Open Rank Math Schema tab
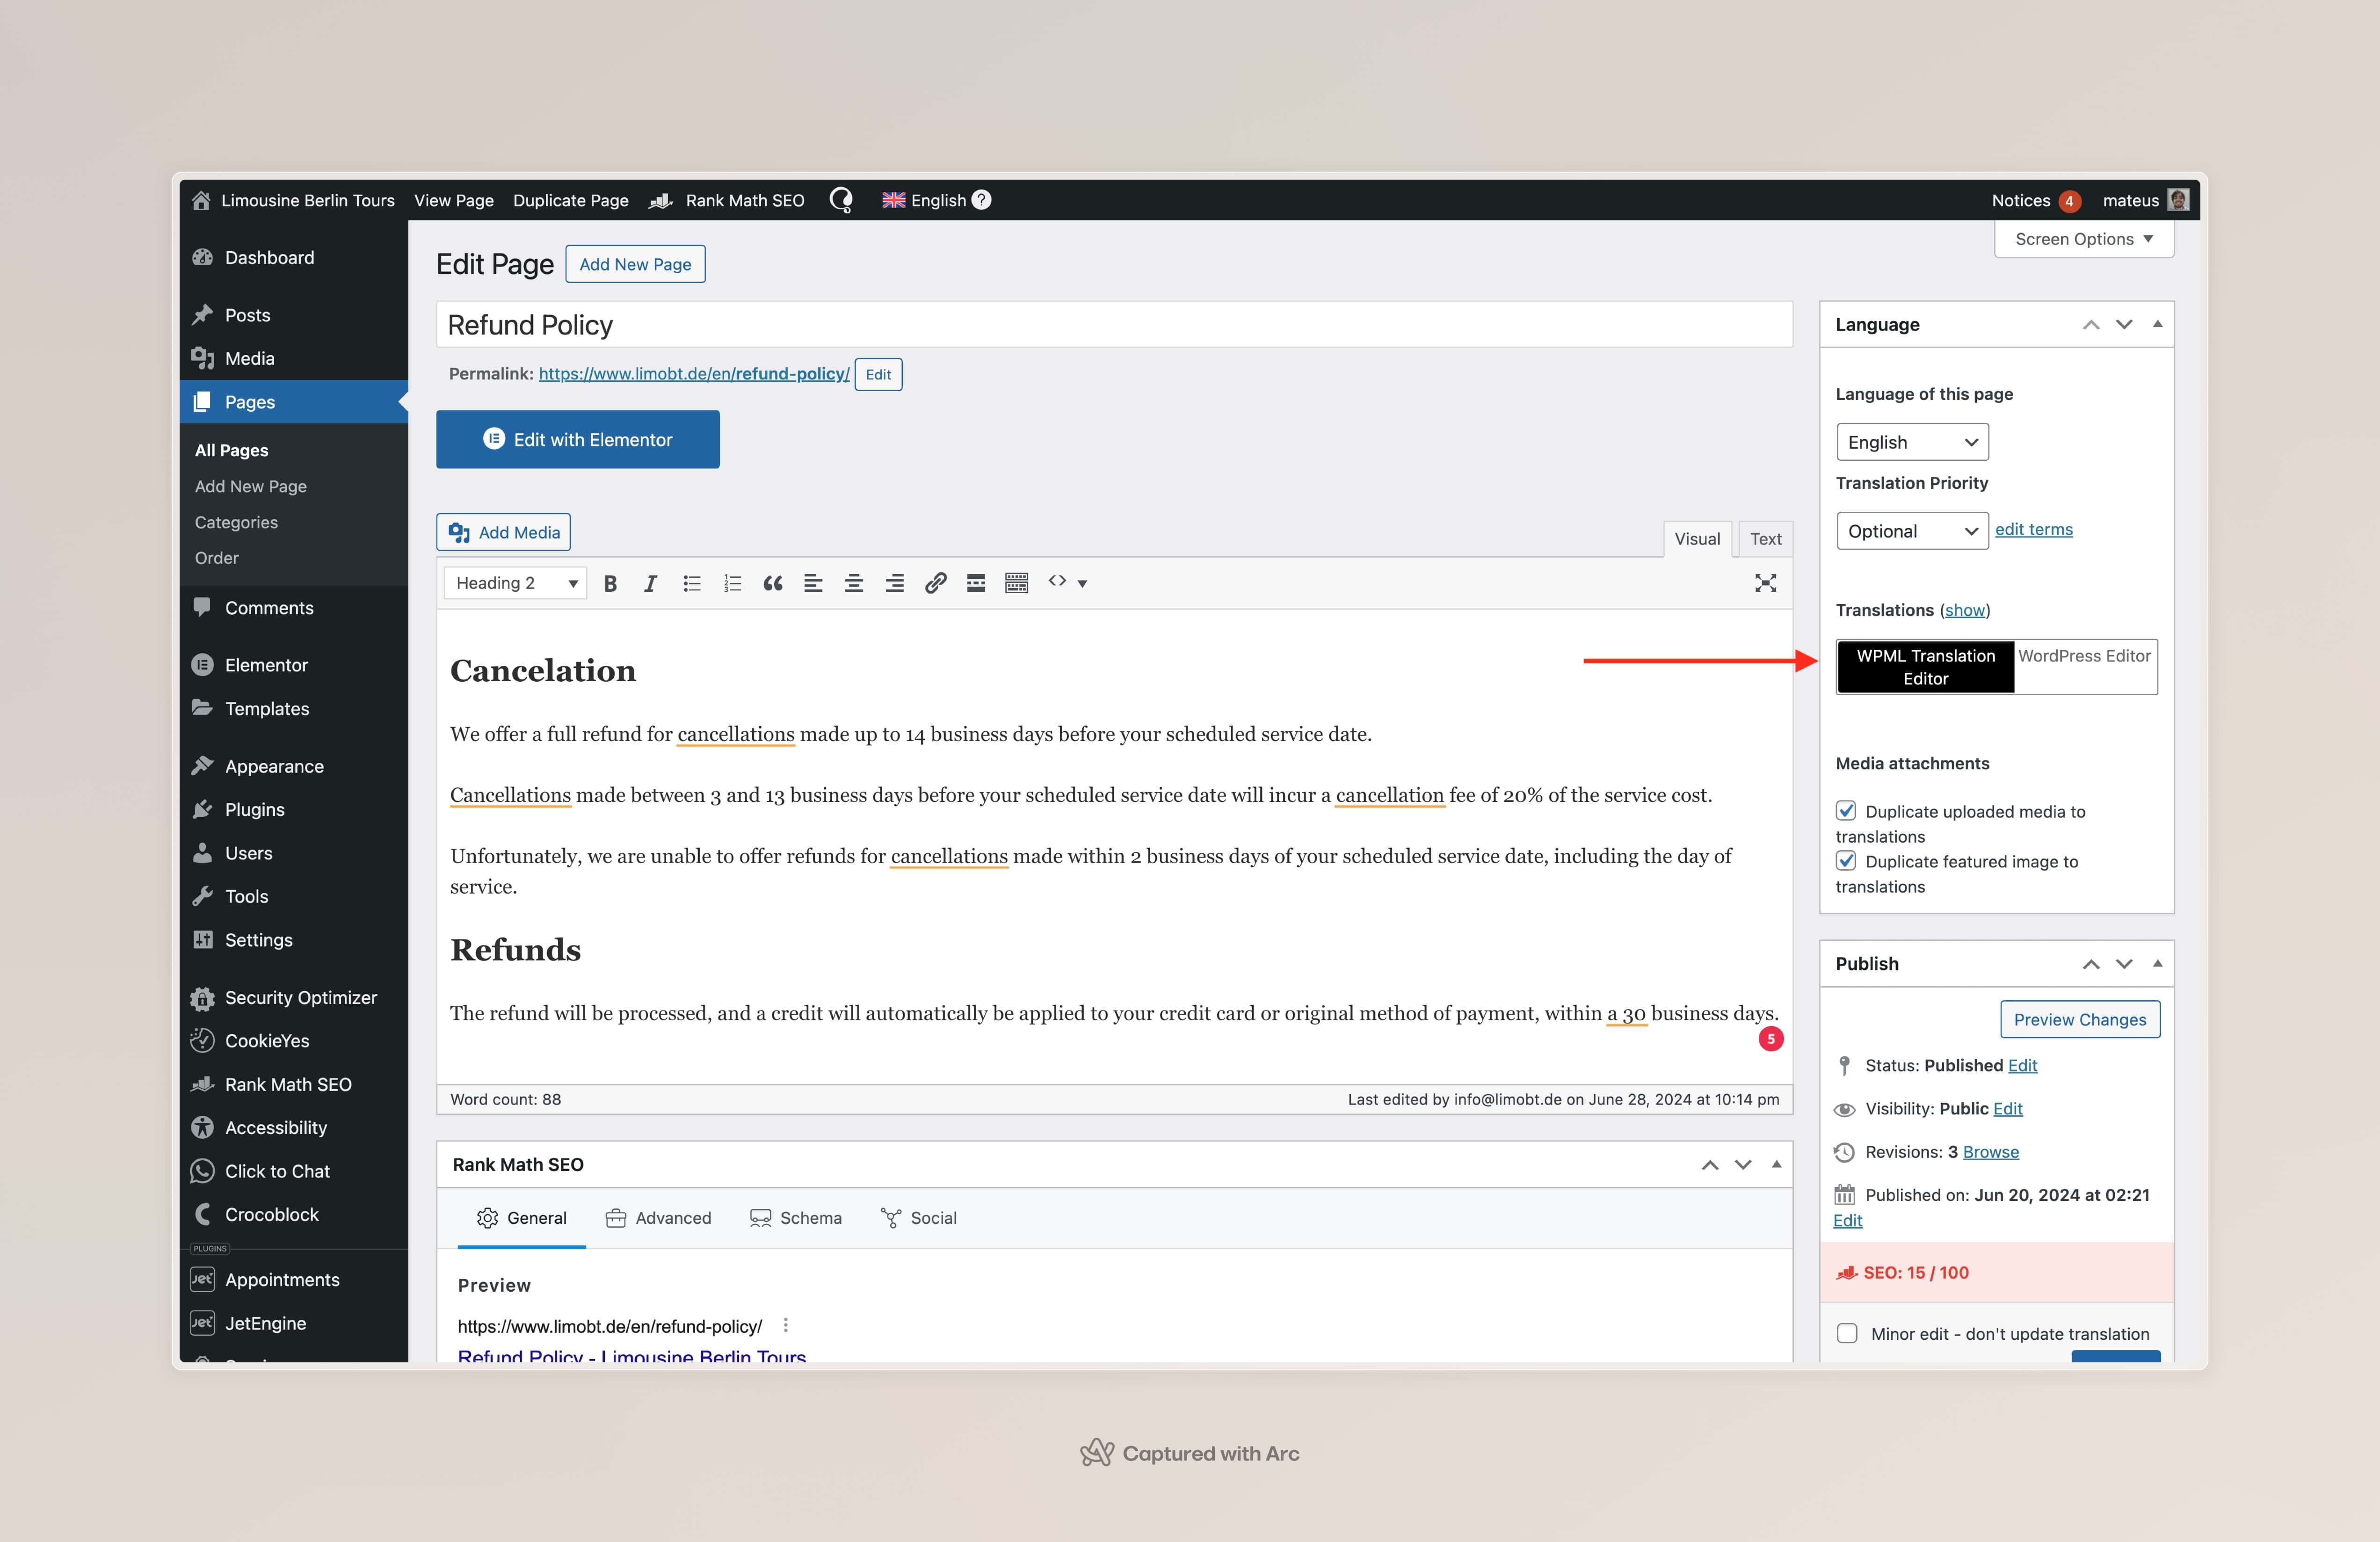 pos(796,1218)
